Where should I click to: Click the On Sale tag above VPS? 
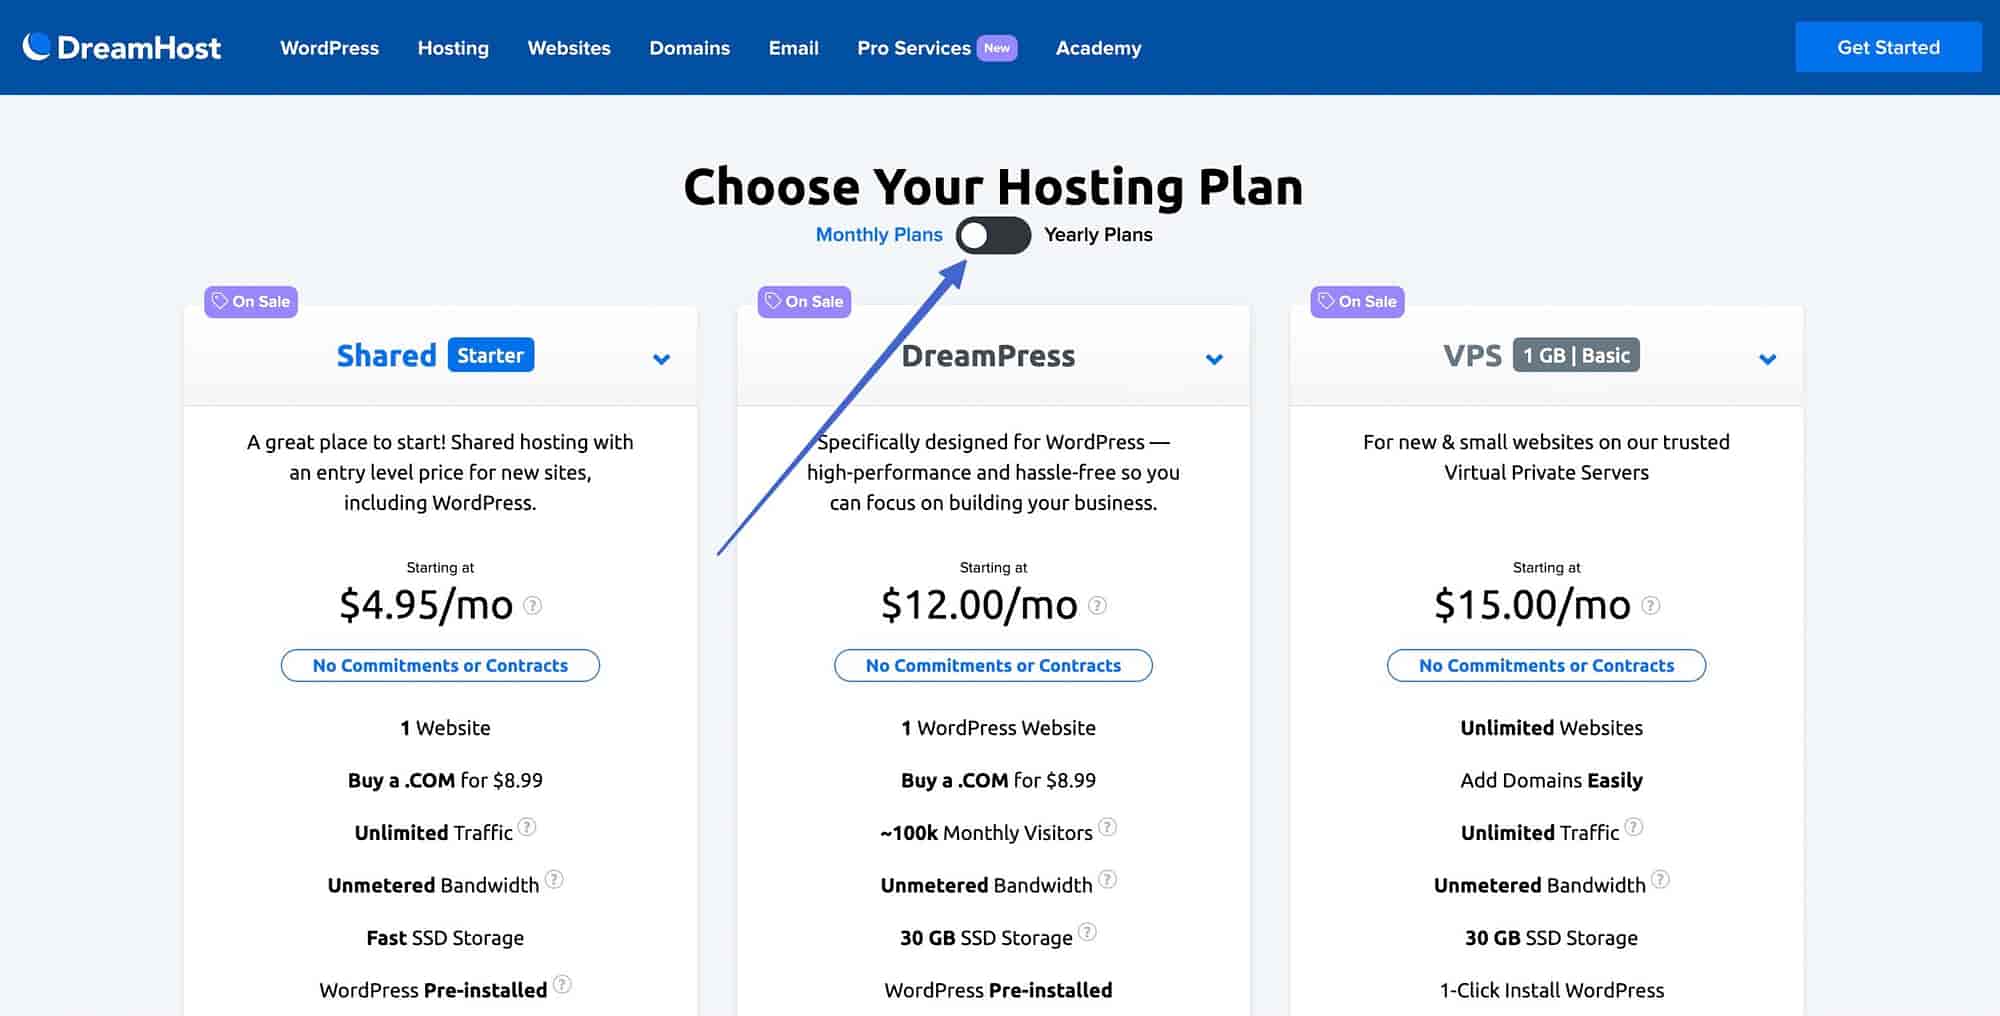(x=1357, y=301)
